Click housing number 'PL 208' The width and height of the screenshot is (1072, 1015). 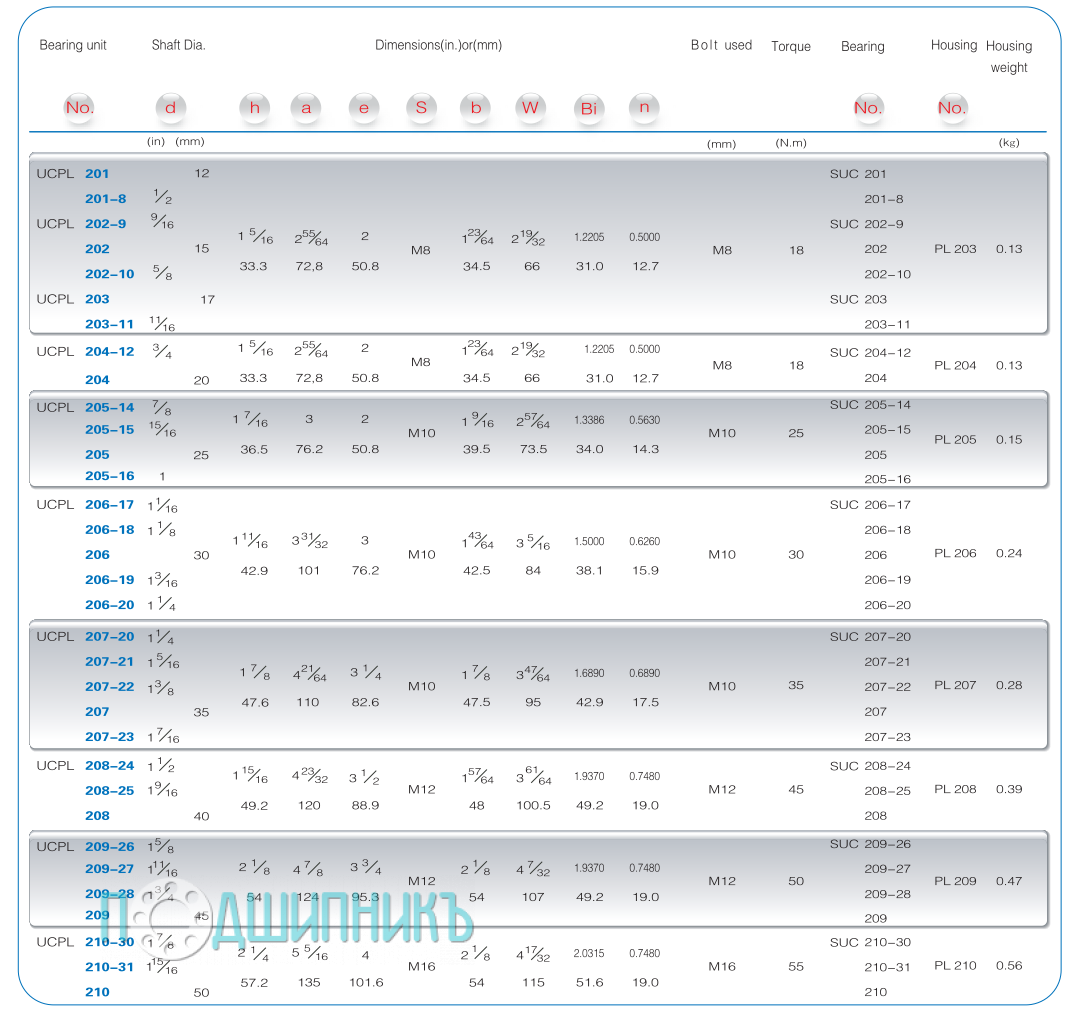[x=955, y=789]
